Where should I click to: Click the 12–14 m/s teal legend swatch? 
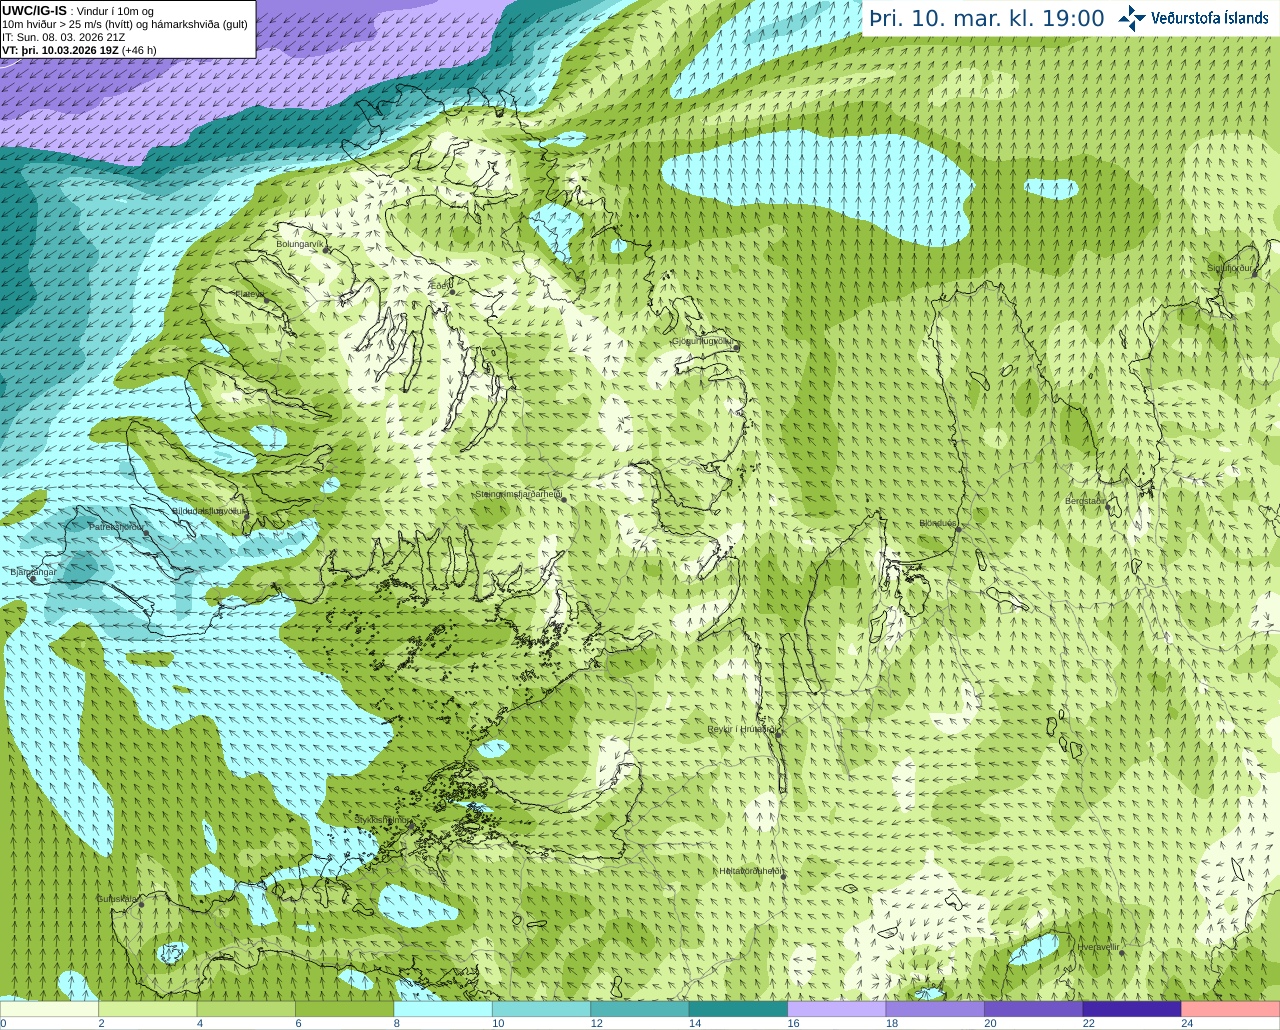pos(640,1009)
